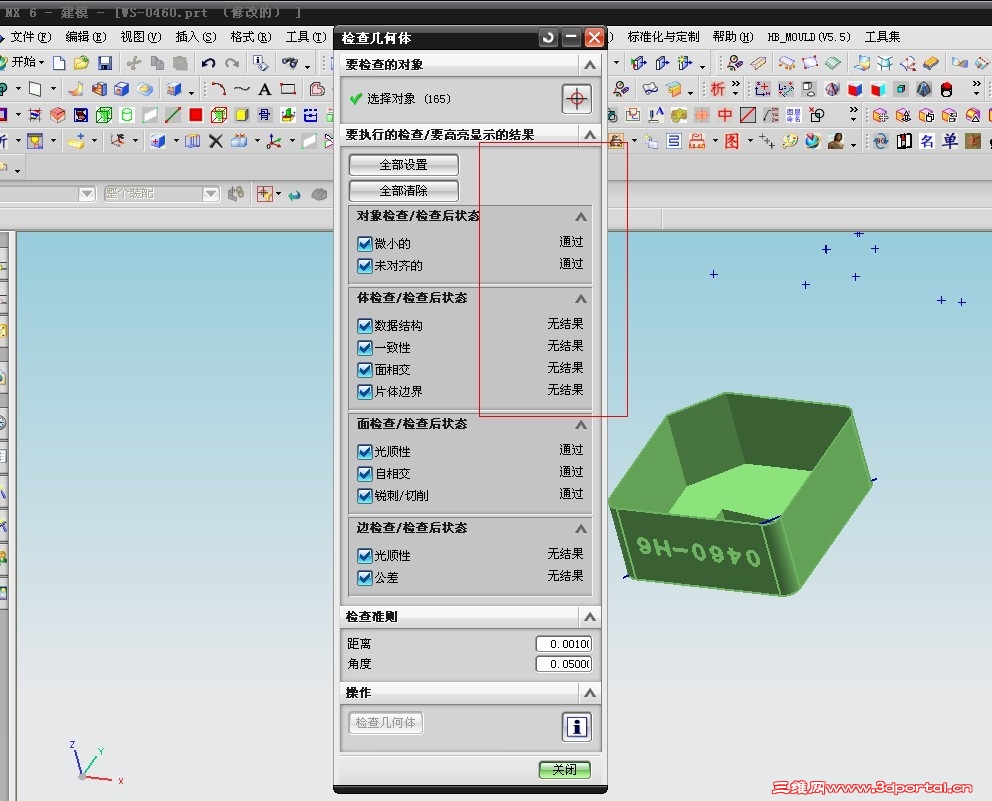Screen dimensions: 992x801
Task: Open the 视图(V) menu
Action: (x=140, y=37)
